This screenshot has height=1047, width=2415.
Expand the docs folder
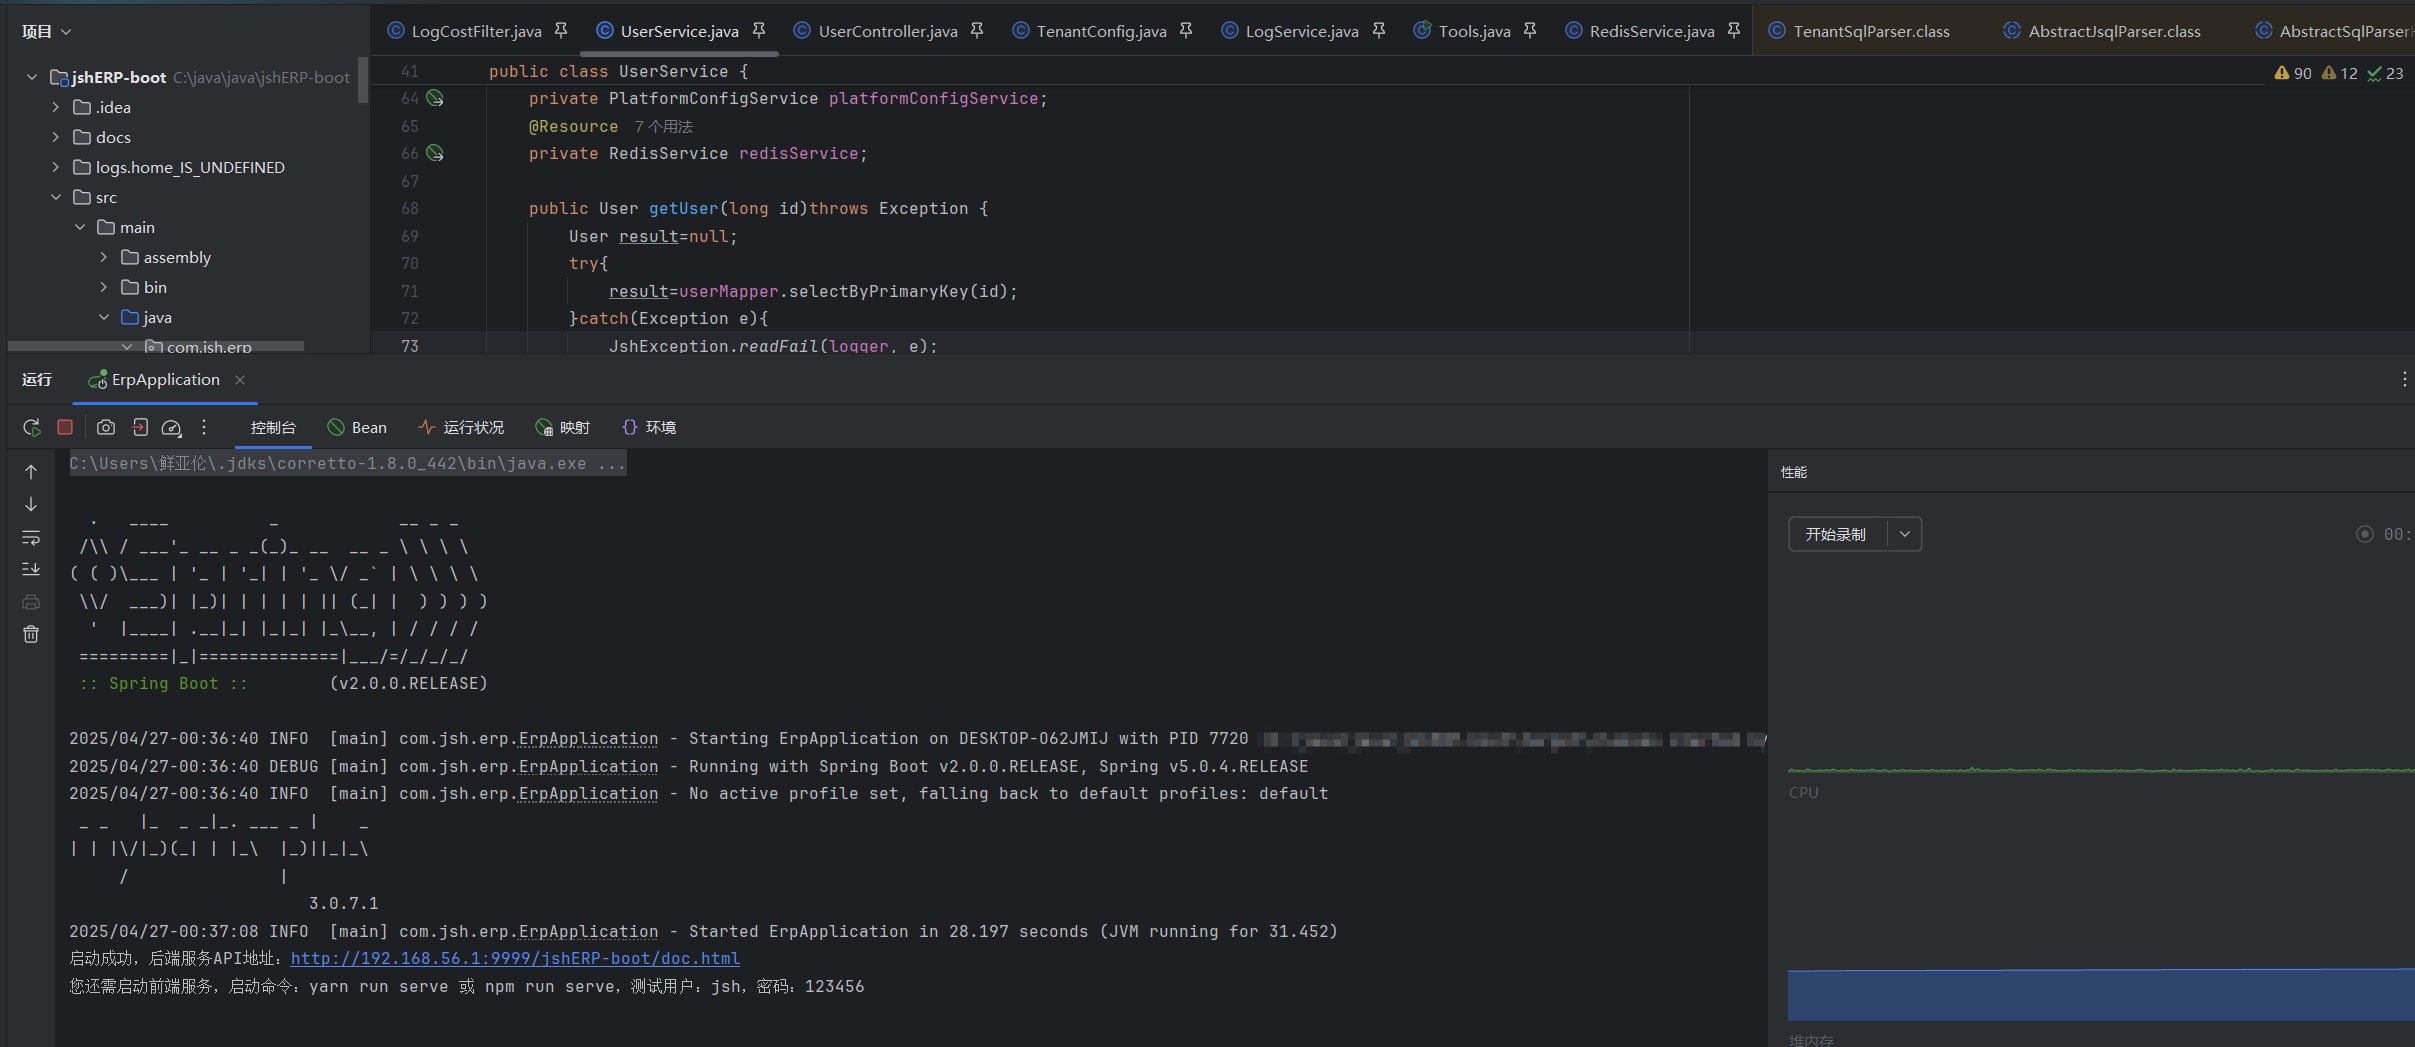[56, 137]
